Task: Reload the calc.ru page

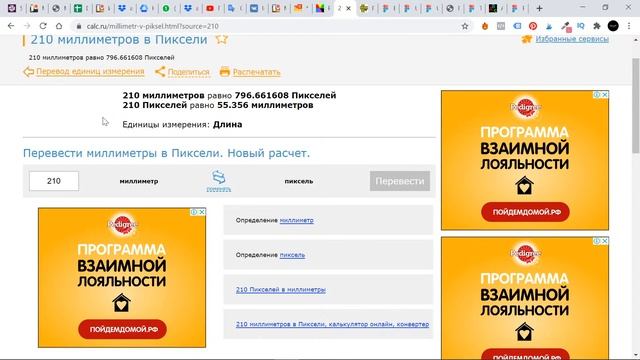Action: point(43,26)
